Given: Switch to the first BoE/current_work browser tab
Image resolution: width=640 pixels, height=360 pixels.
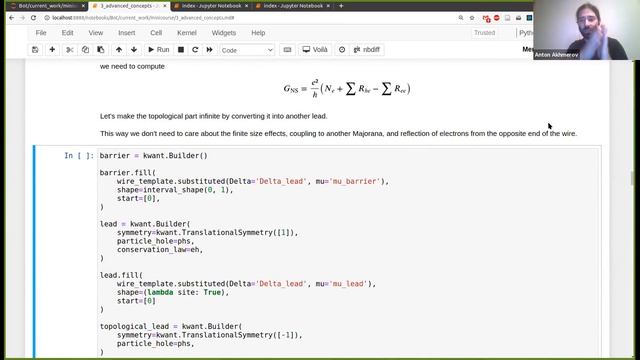Looking at the screenshot, I should [47, 6].
